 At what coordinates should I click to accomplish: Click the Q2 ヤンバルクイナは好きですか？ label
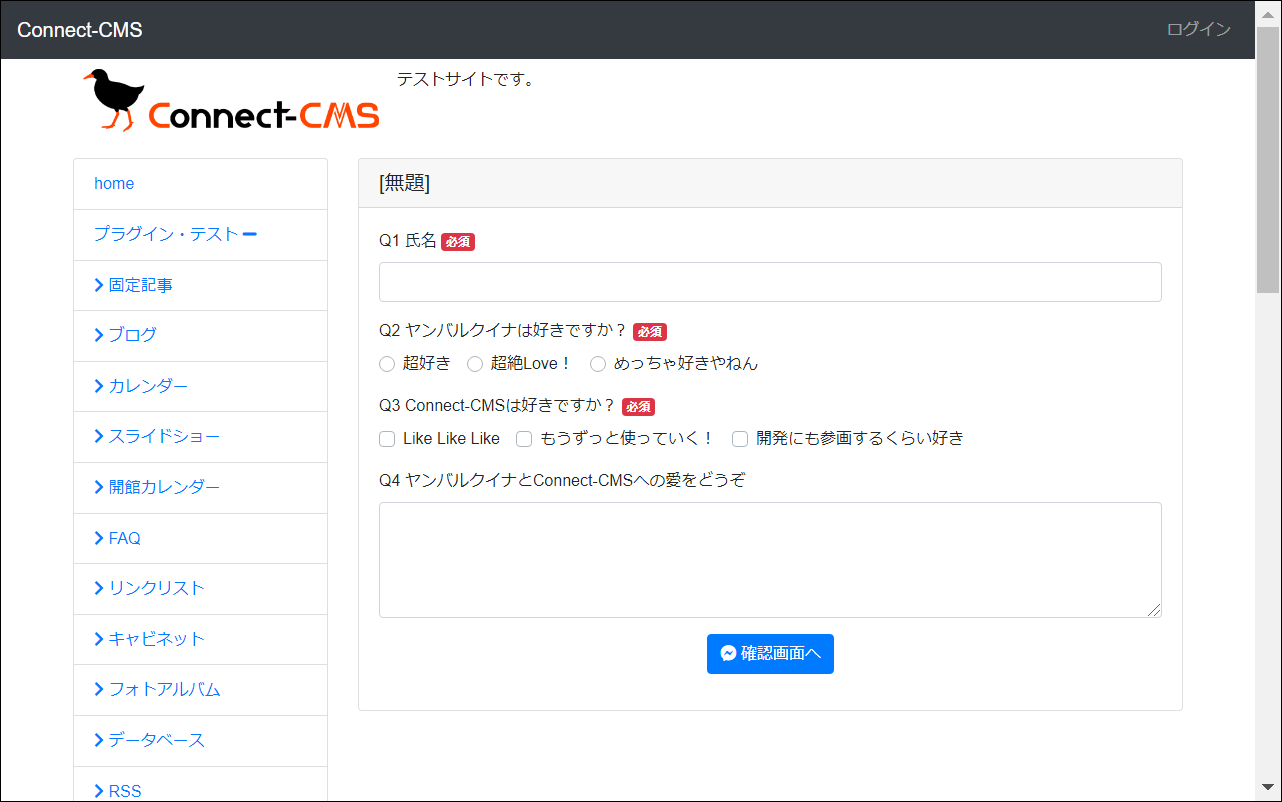[x=503, y=331]
